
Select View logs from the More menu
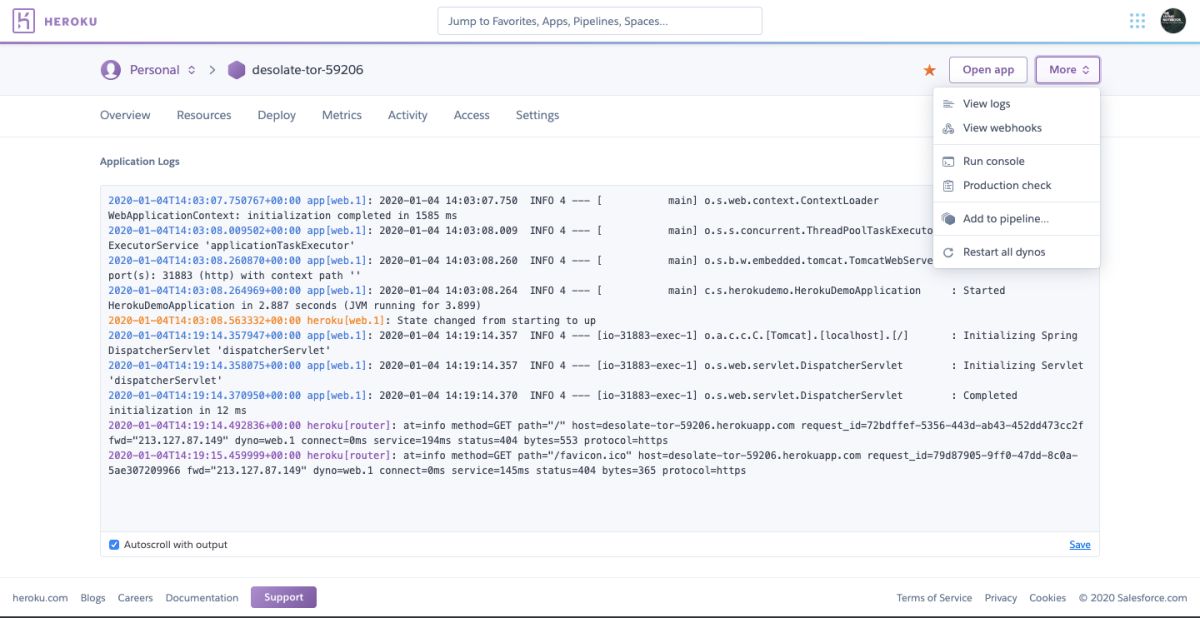pyautogui.click(x=985, y=103)
